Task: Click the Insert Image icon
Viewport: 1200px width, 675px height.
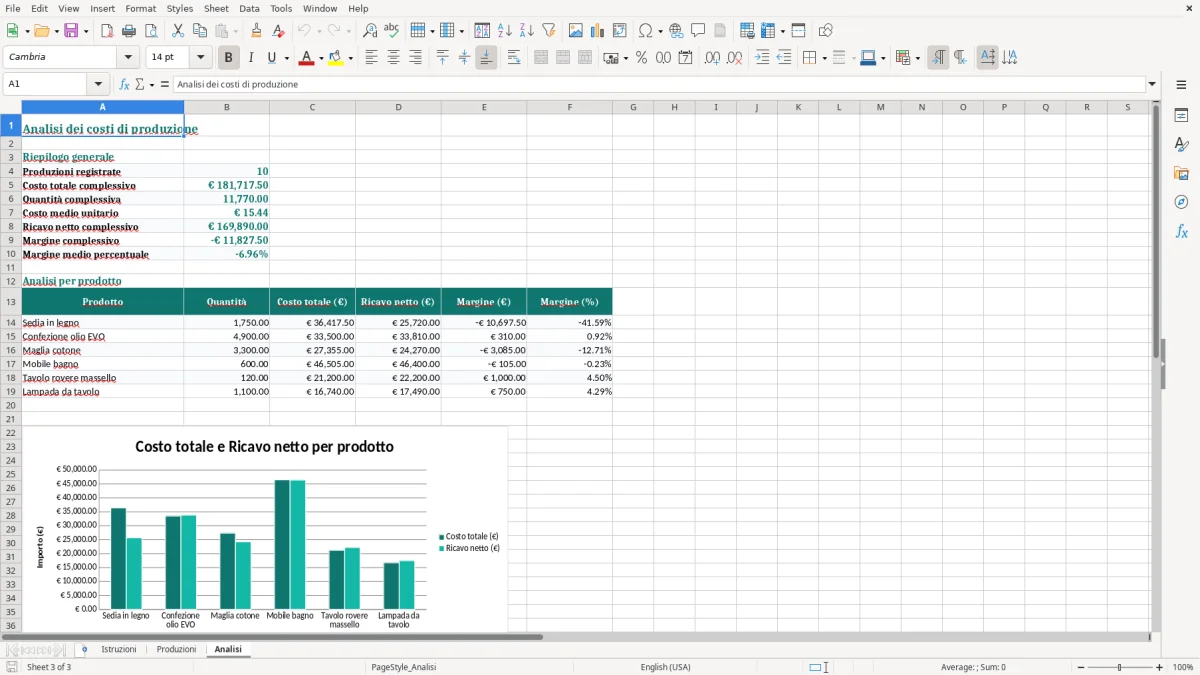Action: 576,31
